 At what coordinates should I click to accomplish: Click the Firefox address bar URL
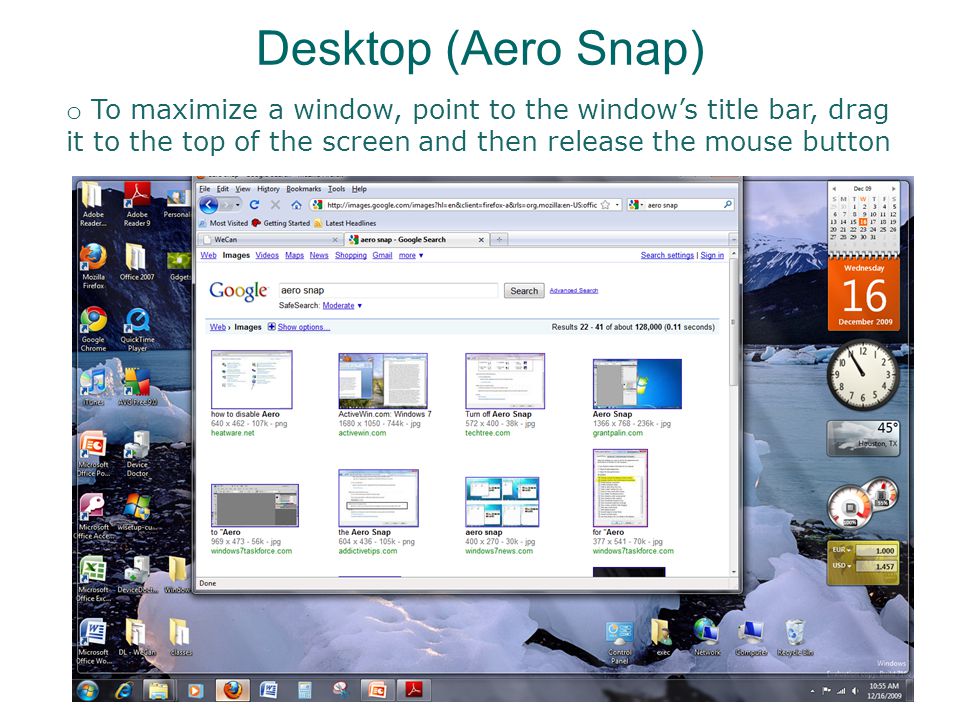click(x=462, y=205)
